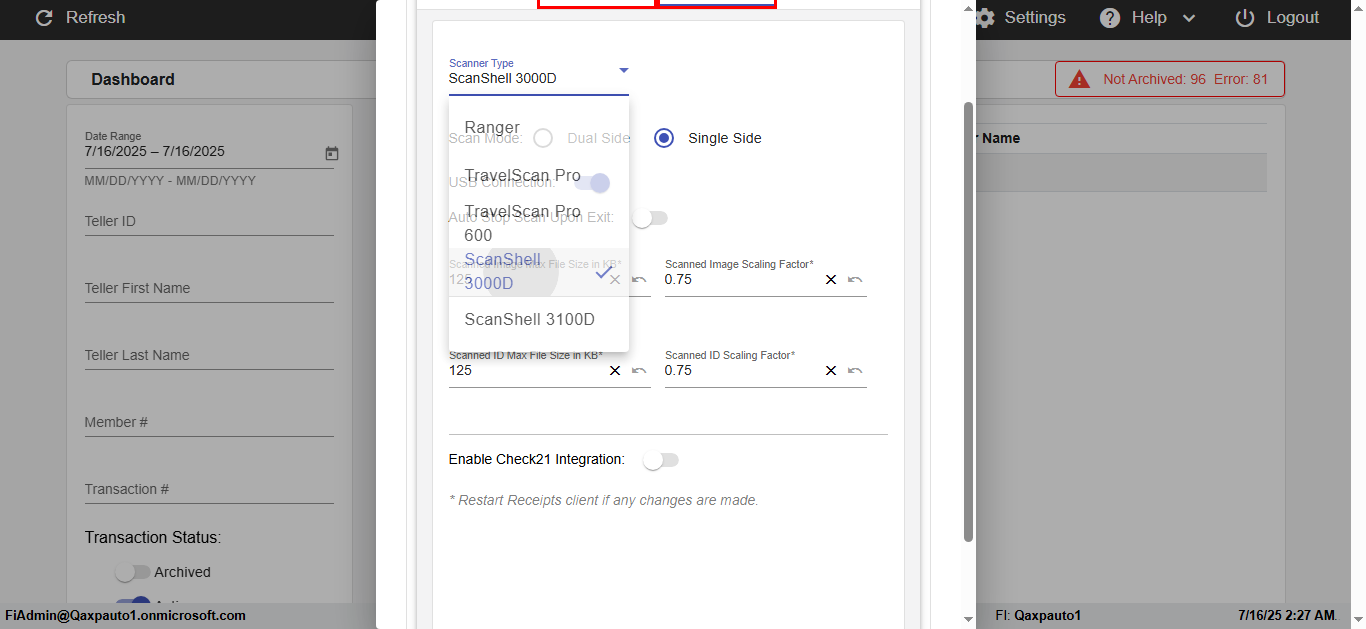The image size is (1366, 629).
Task: Click the red warning triangle alert icon
Action: tap(1079, 79)
